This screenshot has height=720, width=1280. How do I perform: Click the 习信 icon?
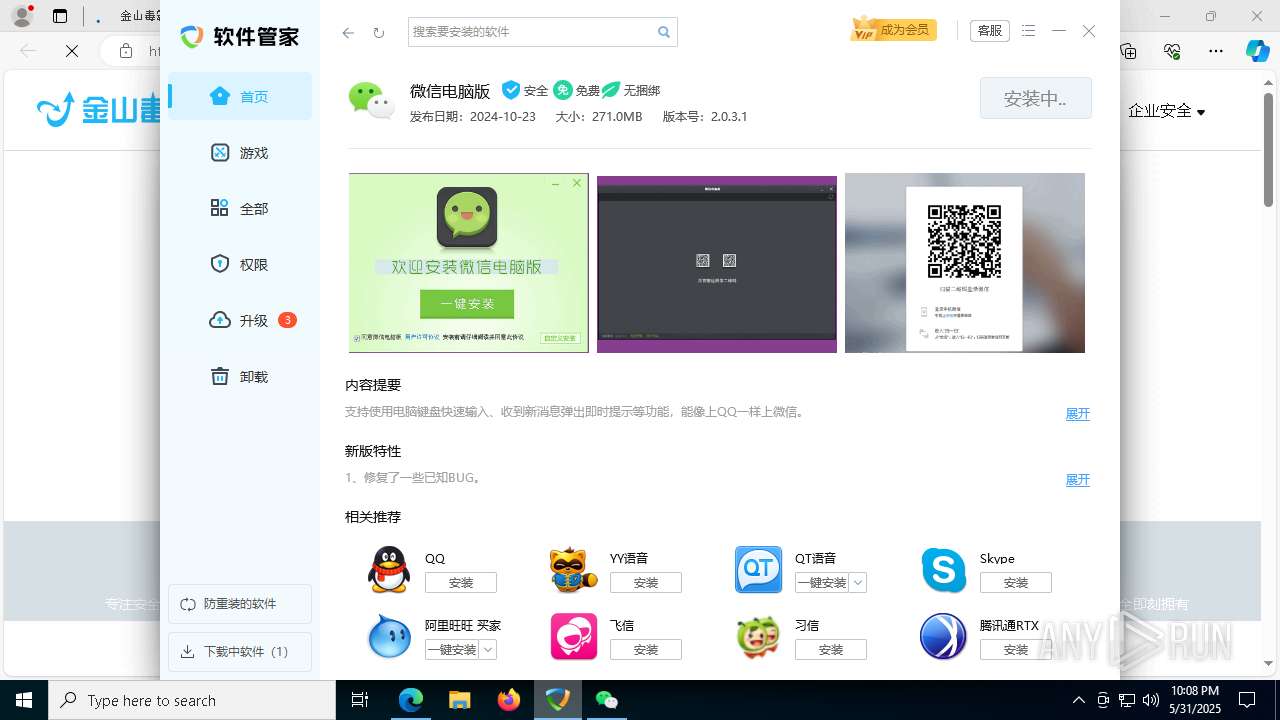click(758, 637)
